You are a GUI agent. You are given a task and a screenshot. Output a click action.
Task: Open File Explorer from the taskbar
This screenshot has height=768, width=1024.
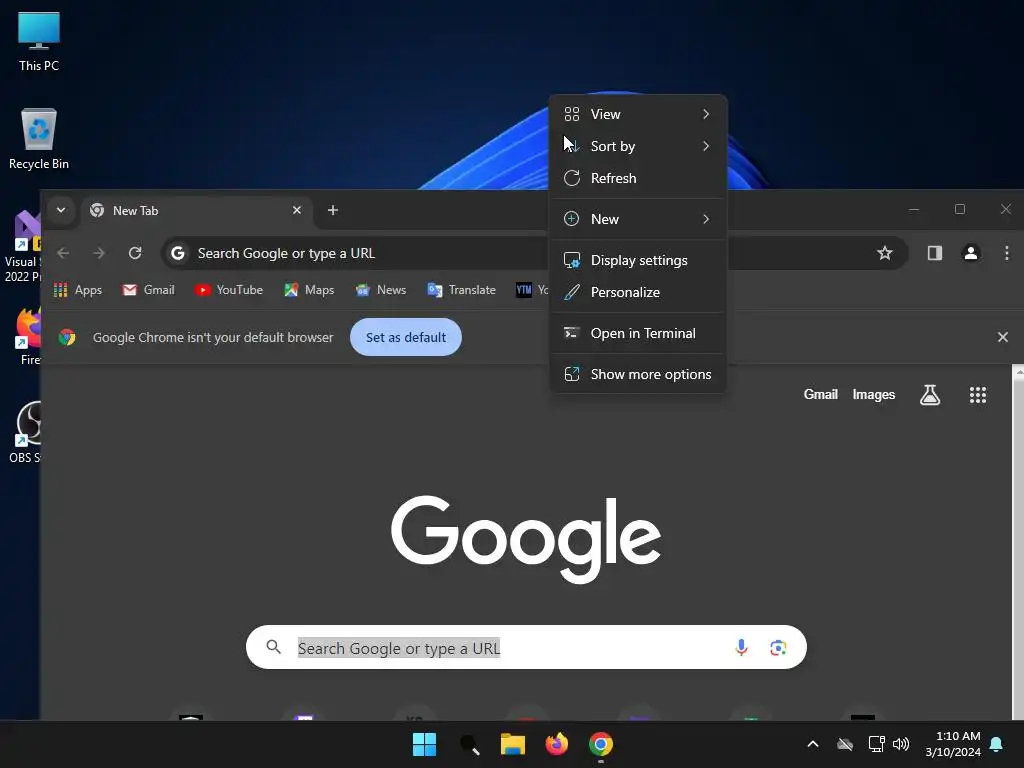pos(513,744)
